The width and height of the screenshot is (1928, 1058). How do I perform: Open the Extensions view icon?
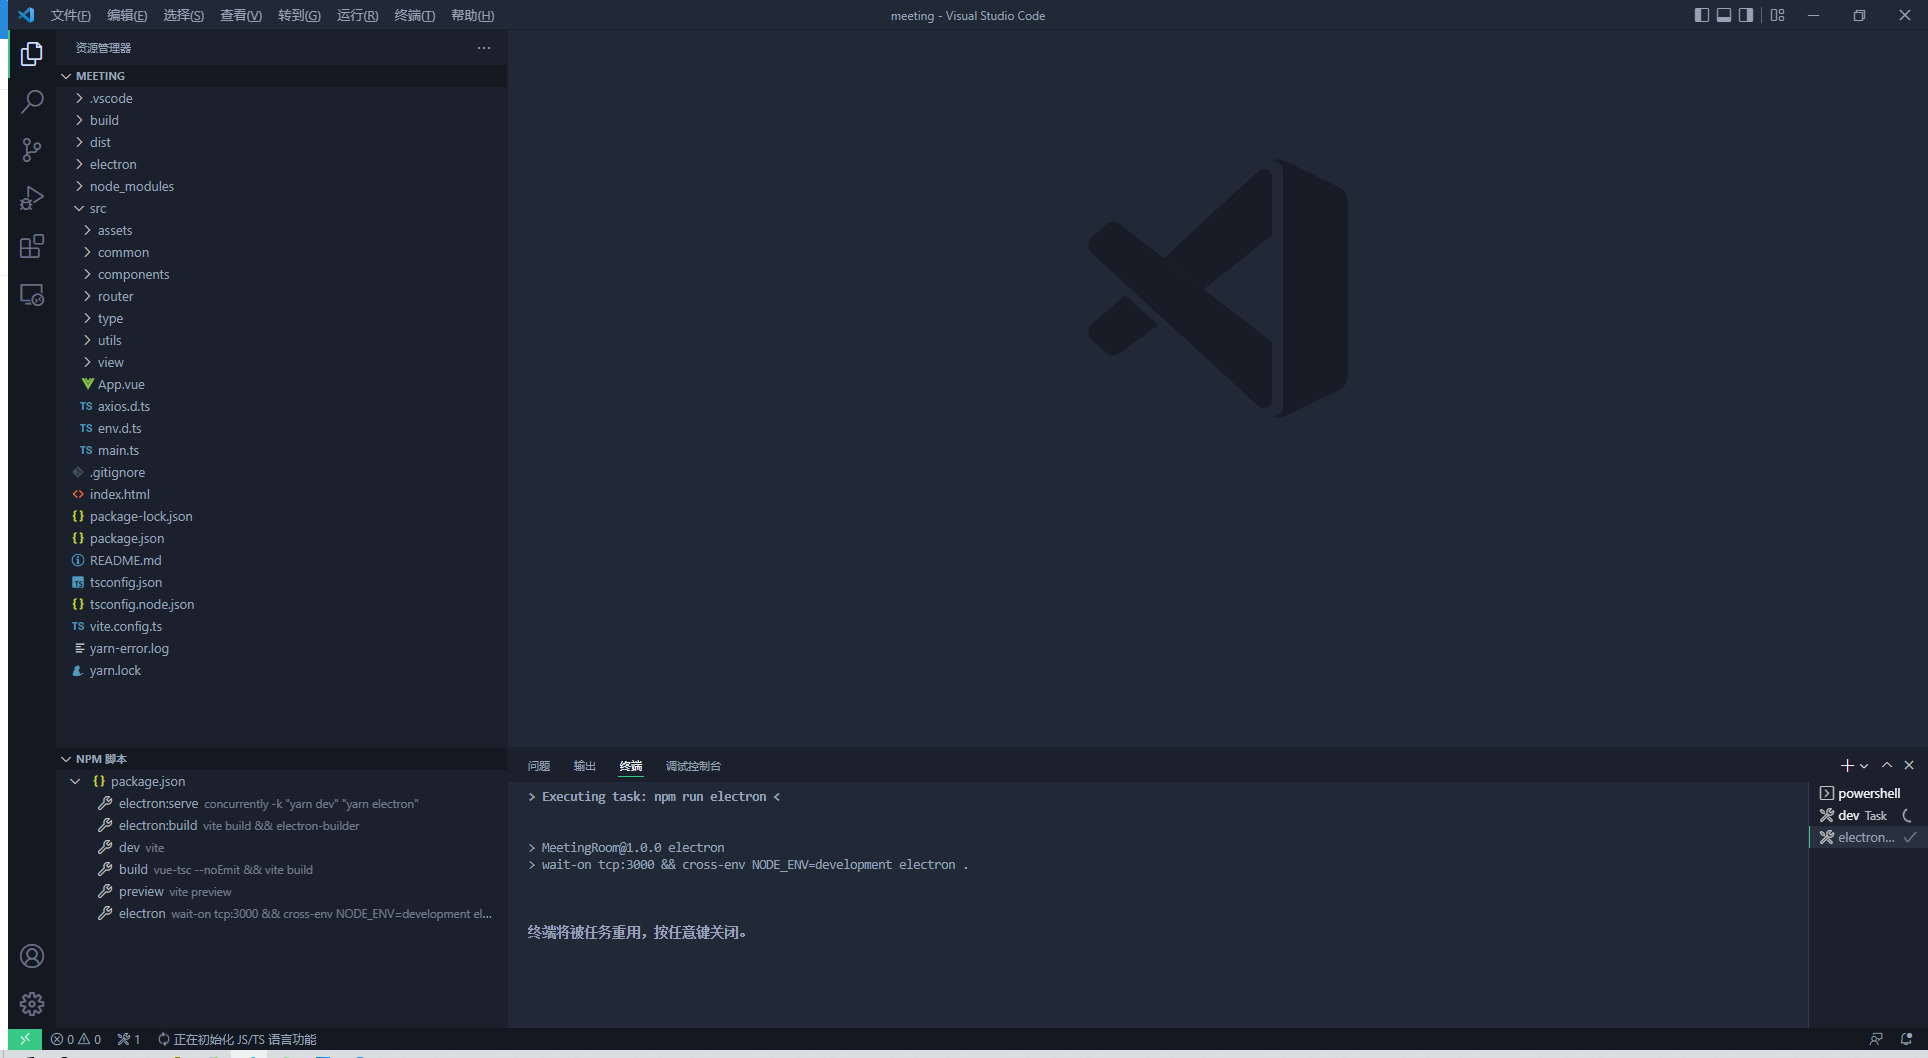click(x=32, y=246)
